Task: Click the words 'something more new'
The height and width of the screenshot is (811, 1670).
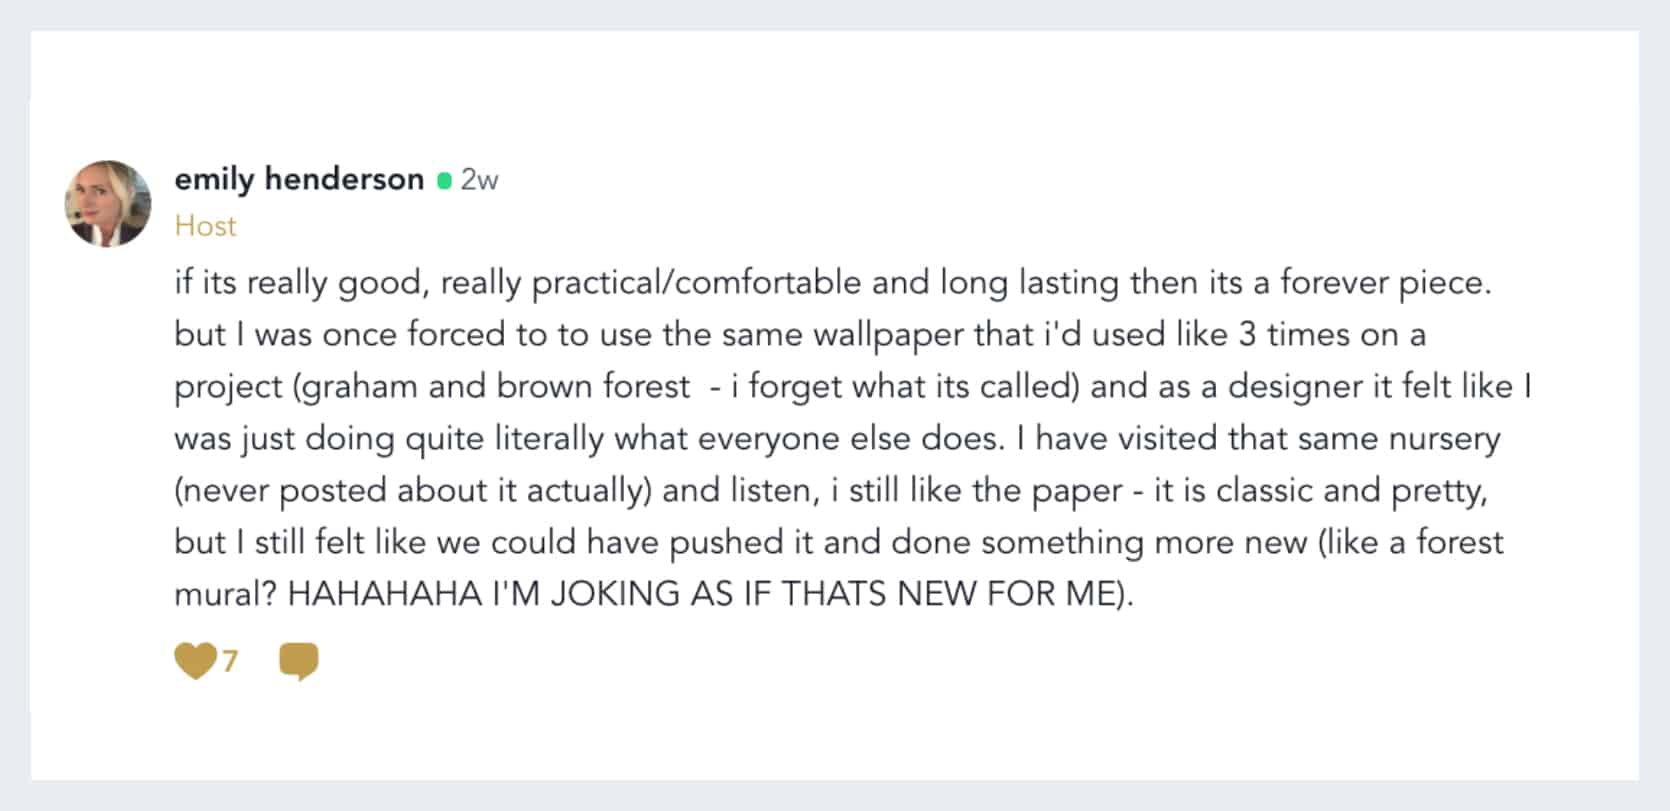Action: [1144, 543]
